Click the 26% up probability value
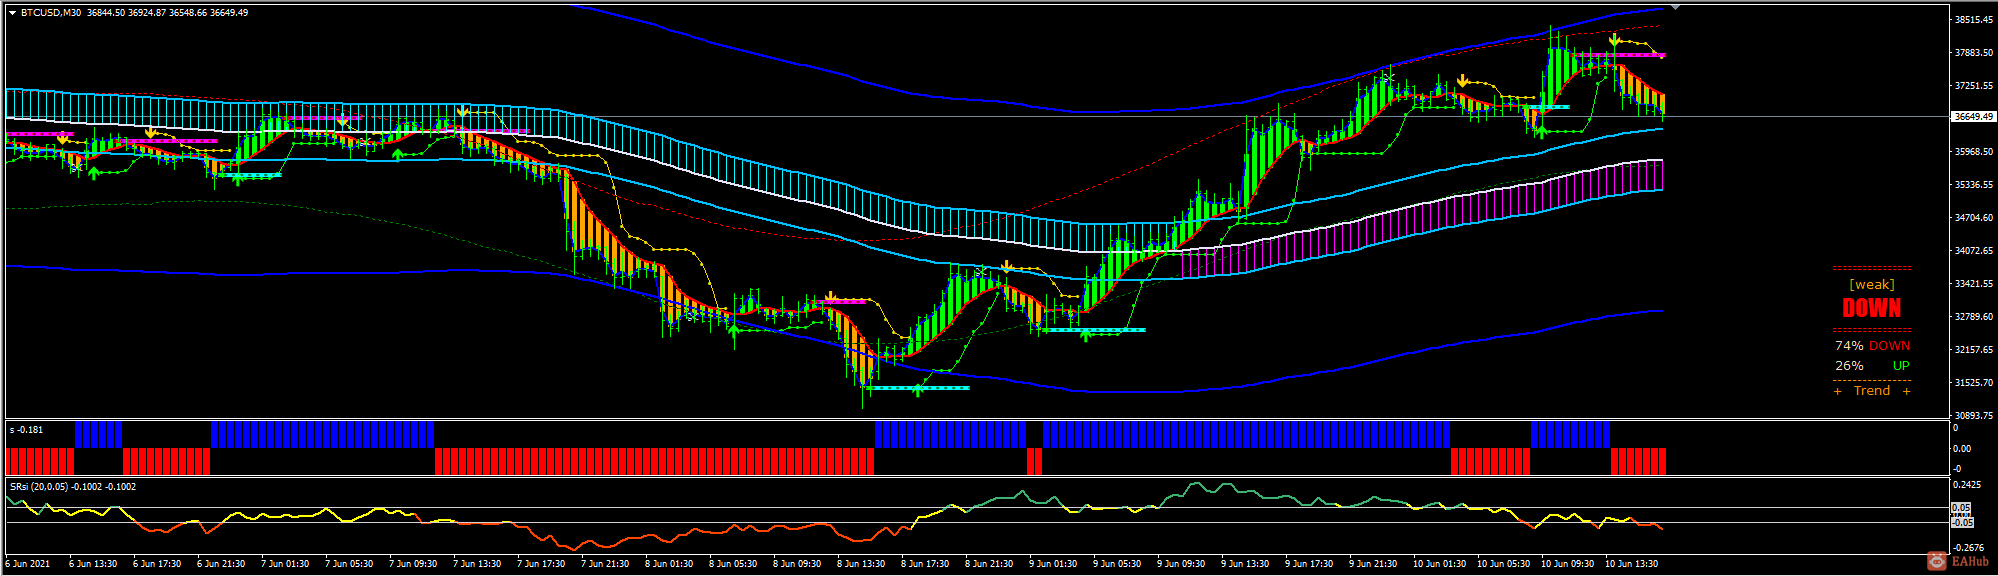 [x=1849, y=366]
